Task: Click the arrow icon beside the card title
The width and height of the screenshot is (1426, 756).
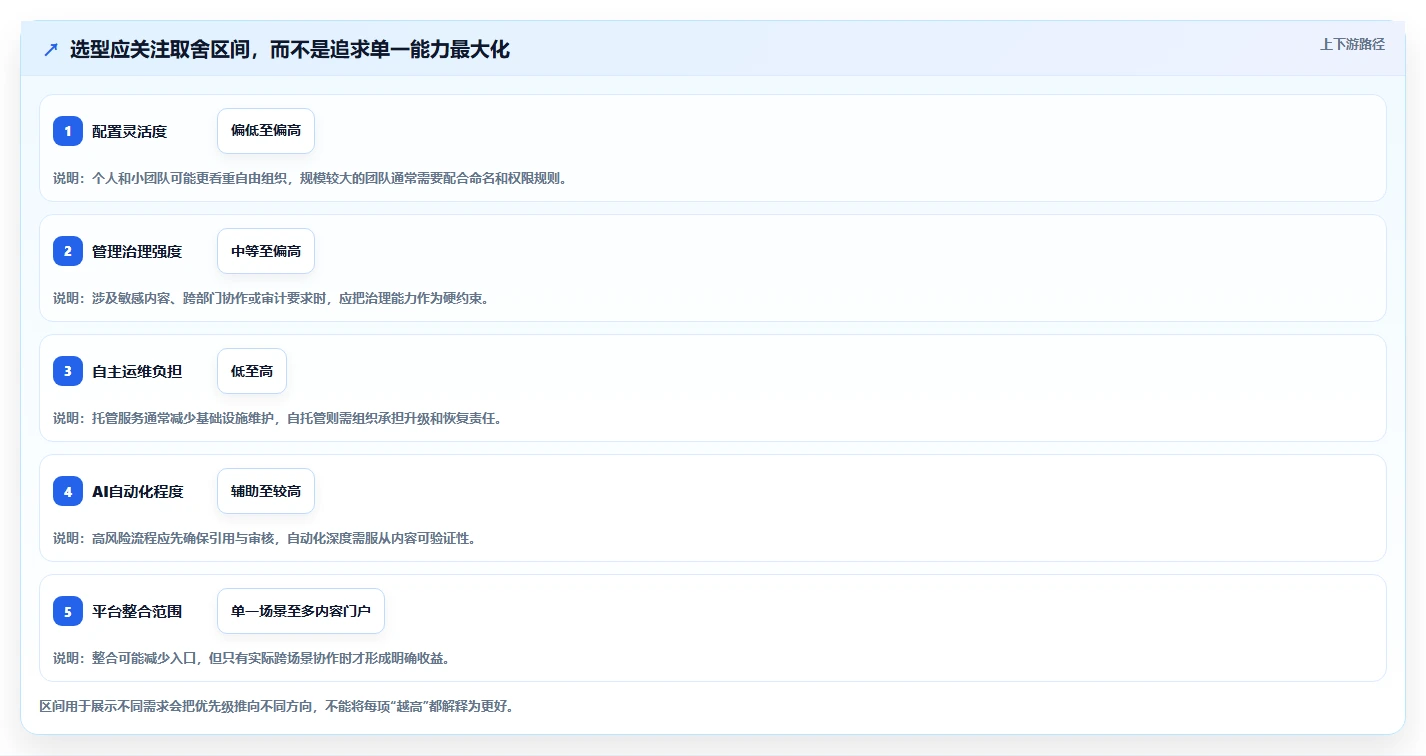Action: coord(51,50)
